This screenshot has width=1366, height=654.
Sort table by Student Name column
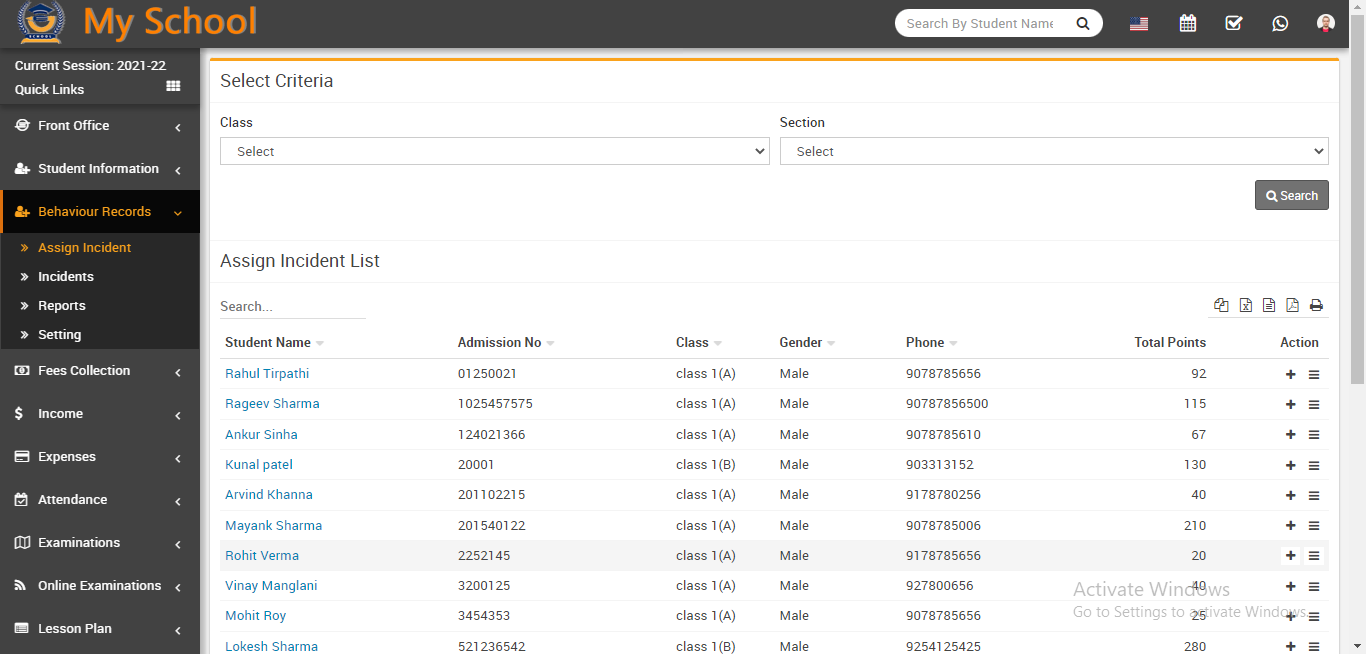coord(268,343)
